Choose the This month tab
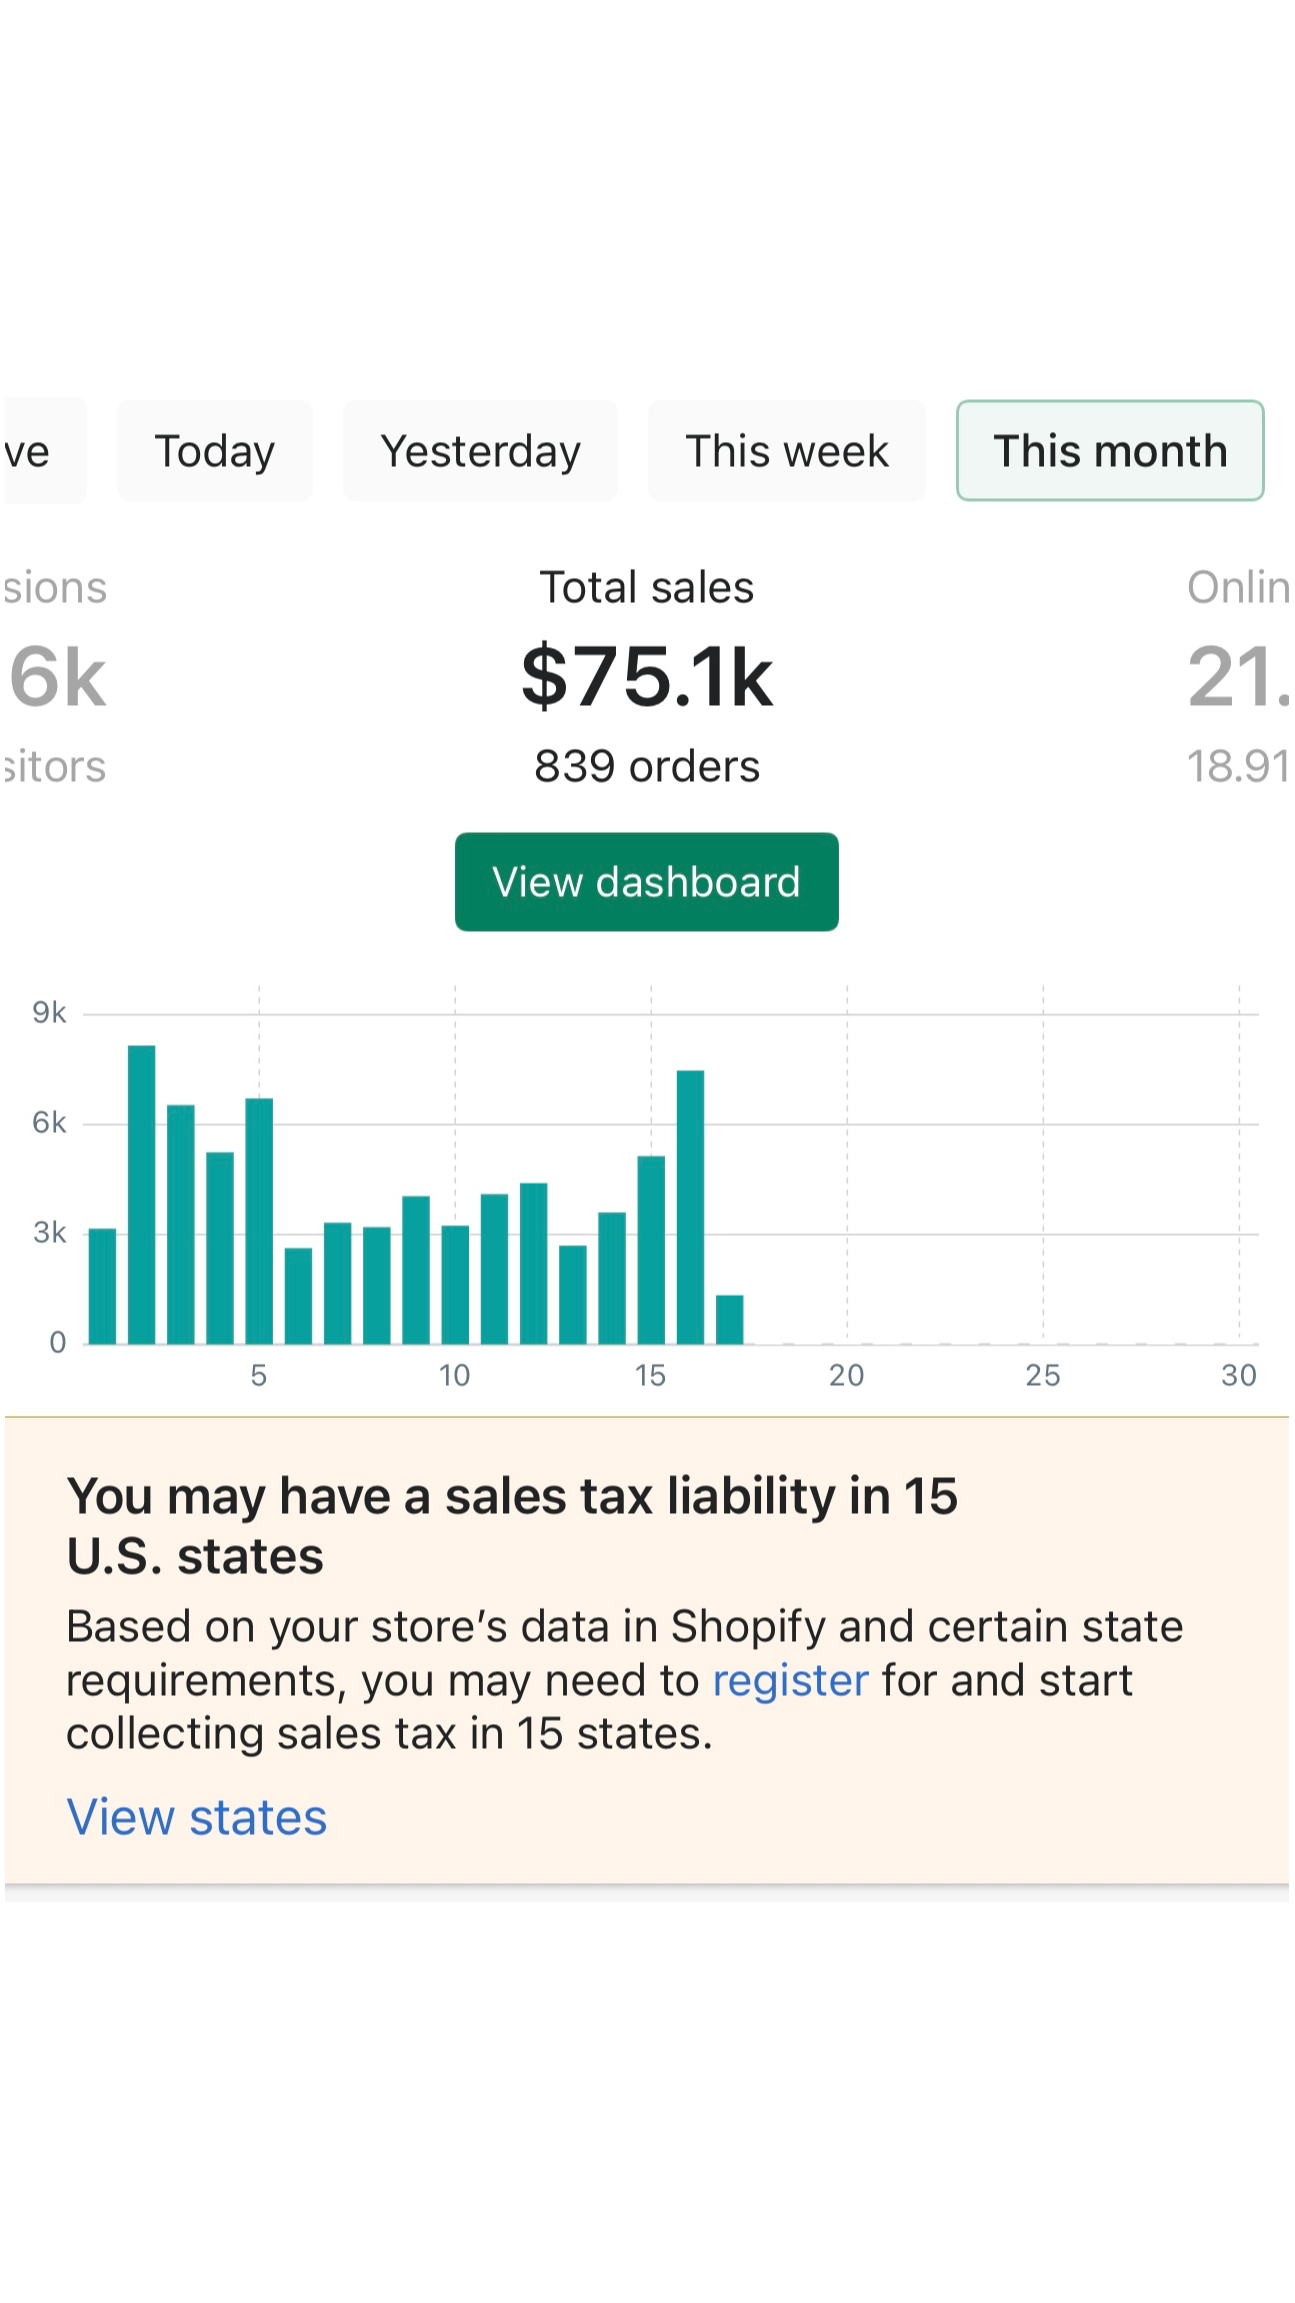Screen dimensions: 1295x2303 coord(1110,451)
